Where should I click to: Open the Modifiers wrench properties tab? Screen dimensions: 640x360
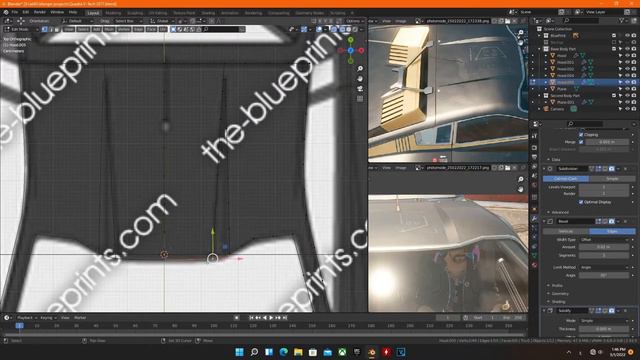point(534,219)
